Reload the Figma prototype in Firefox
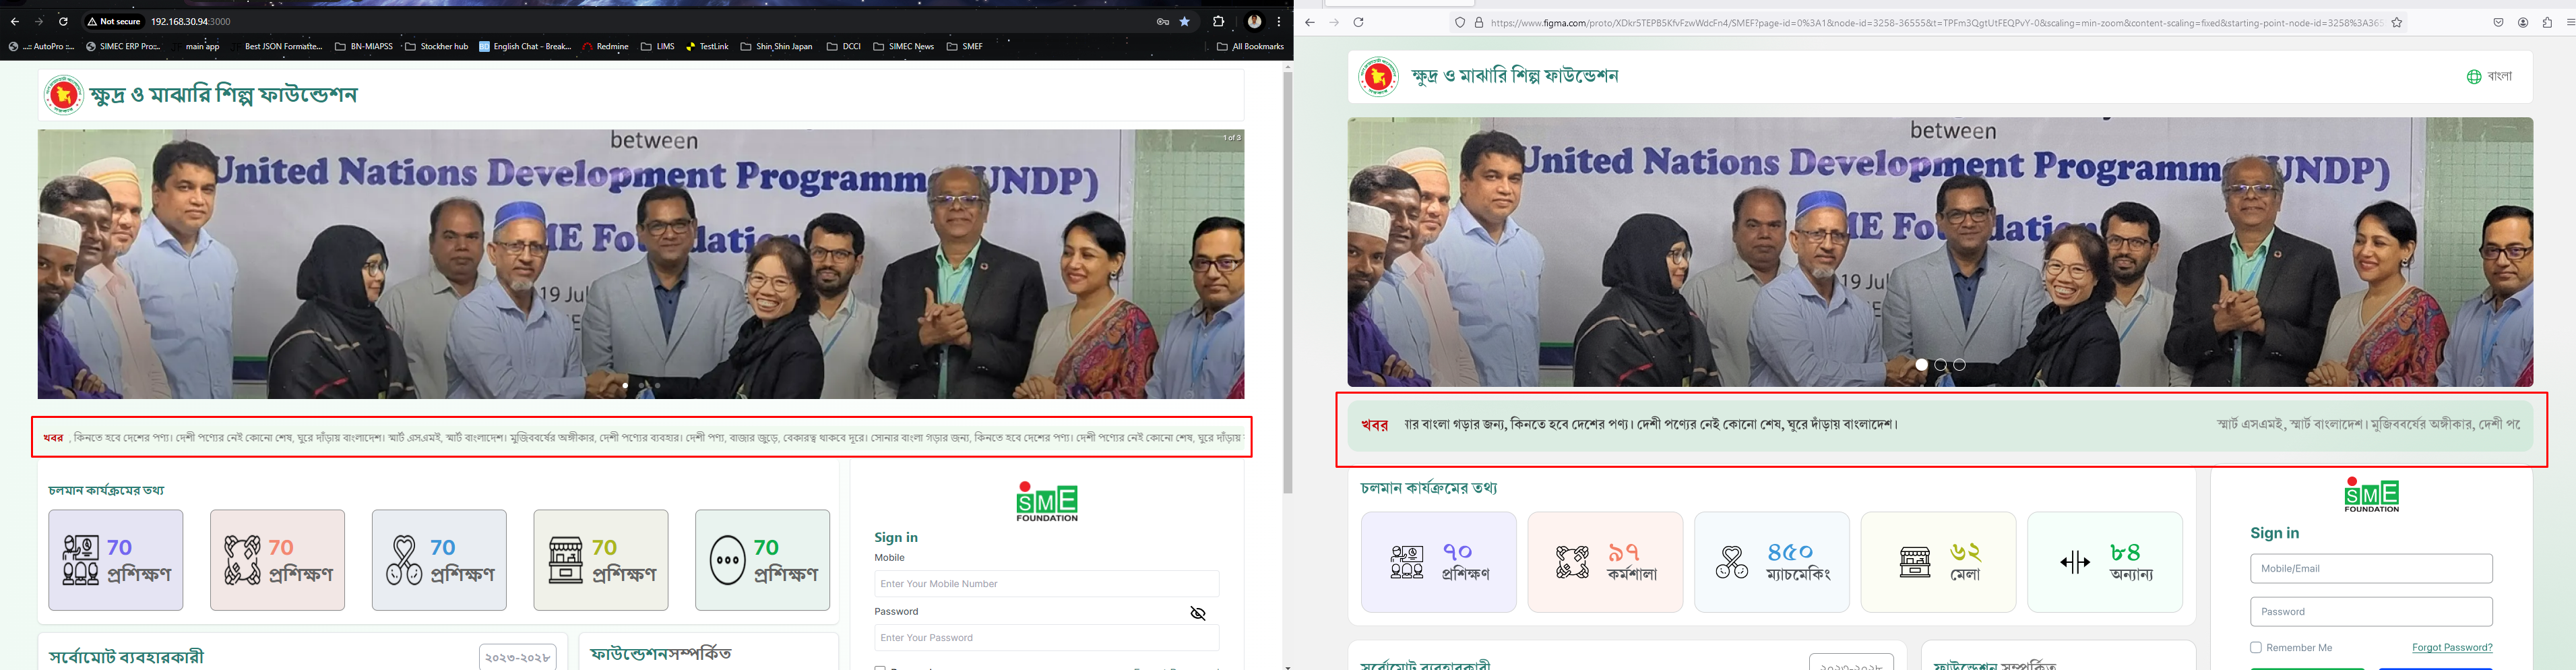 pos(1359,22)
